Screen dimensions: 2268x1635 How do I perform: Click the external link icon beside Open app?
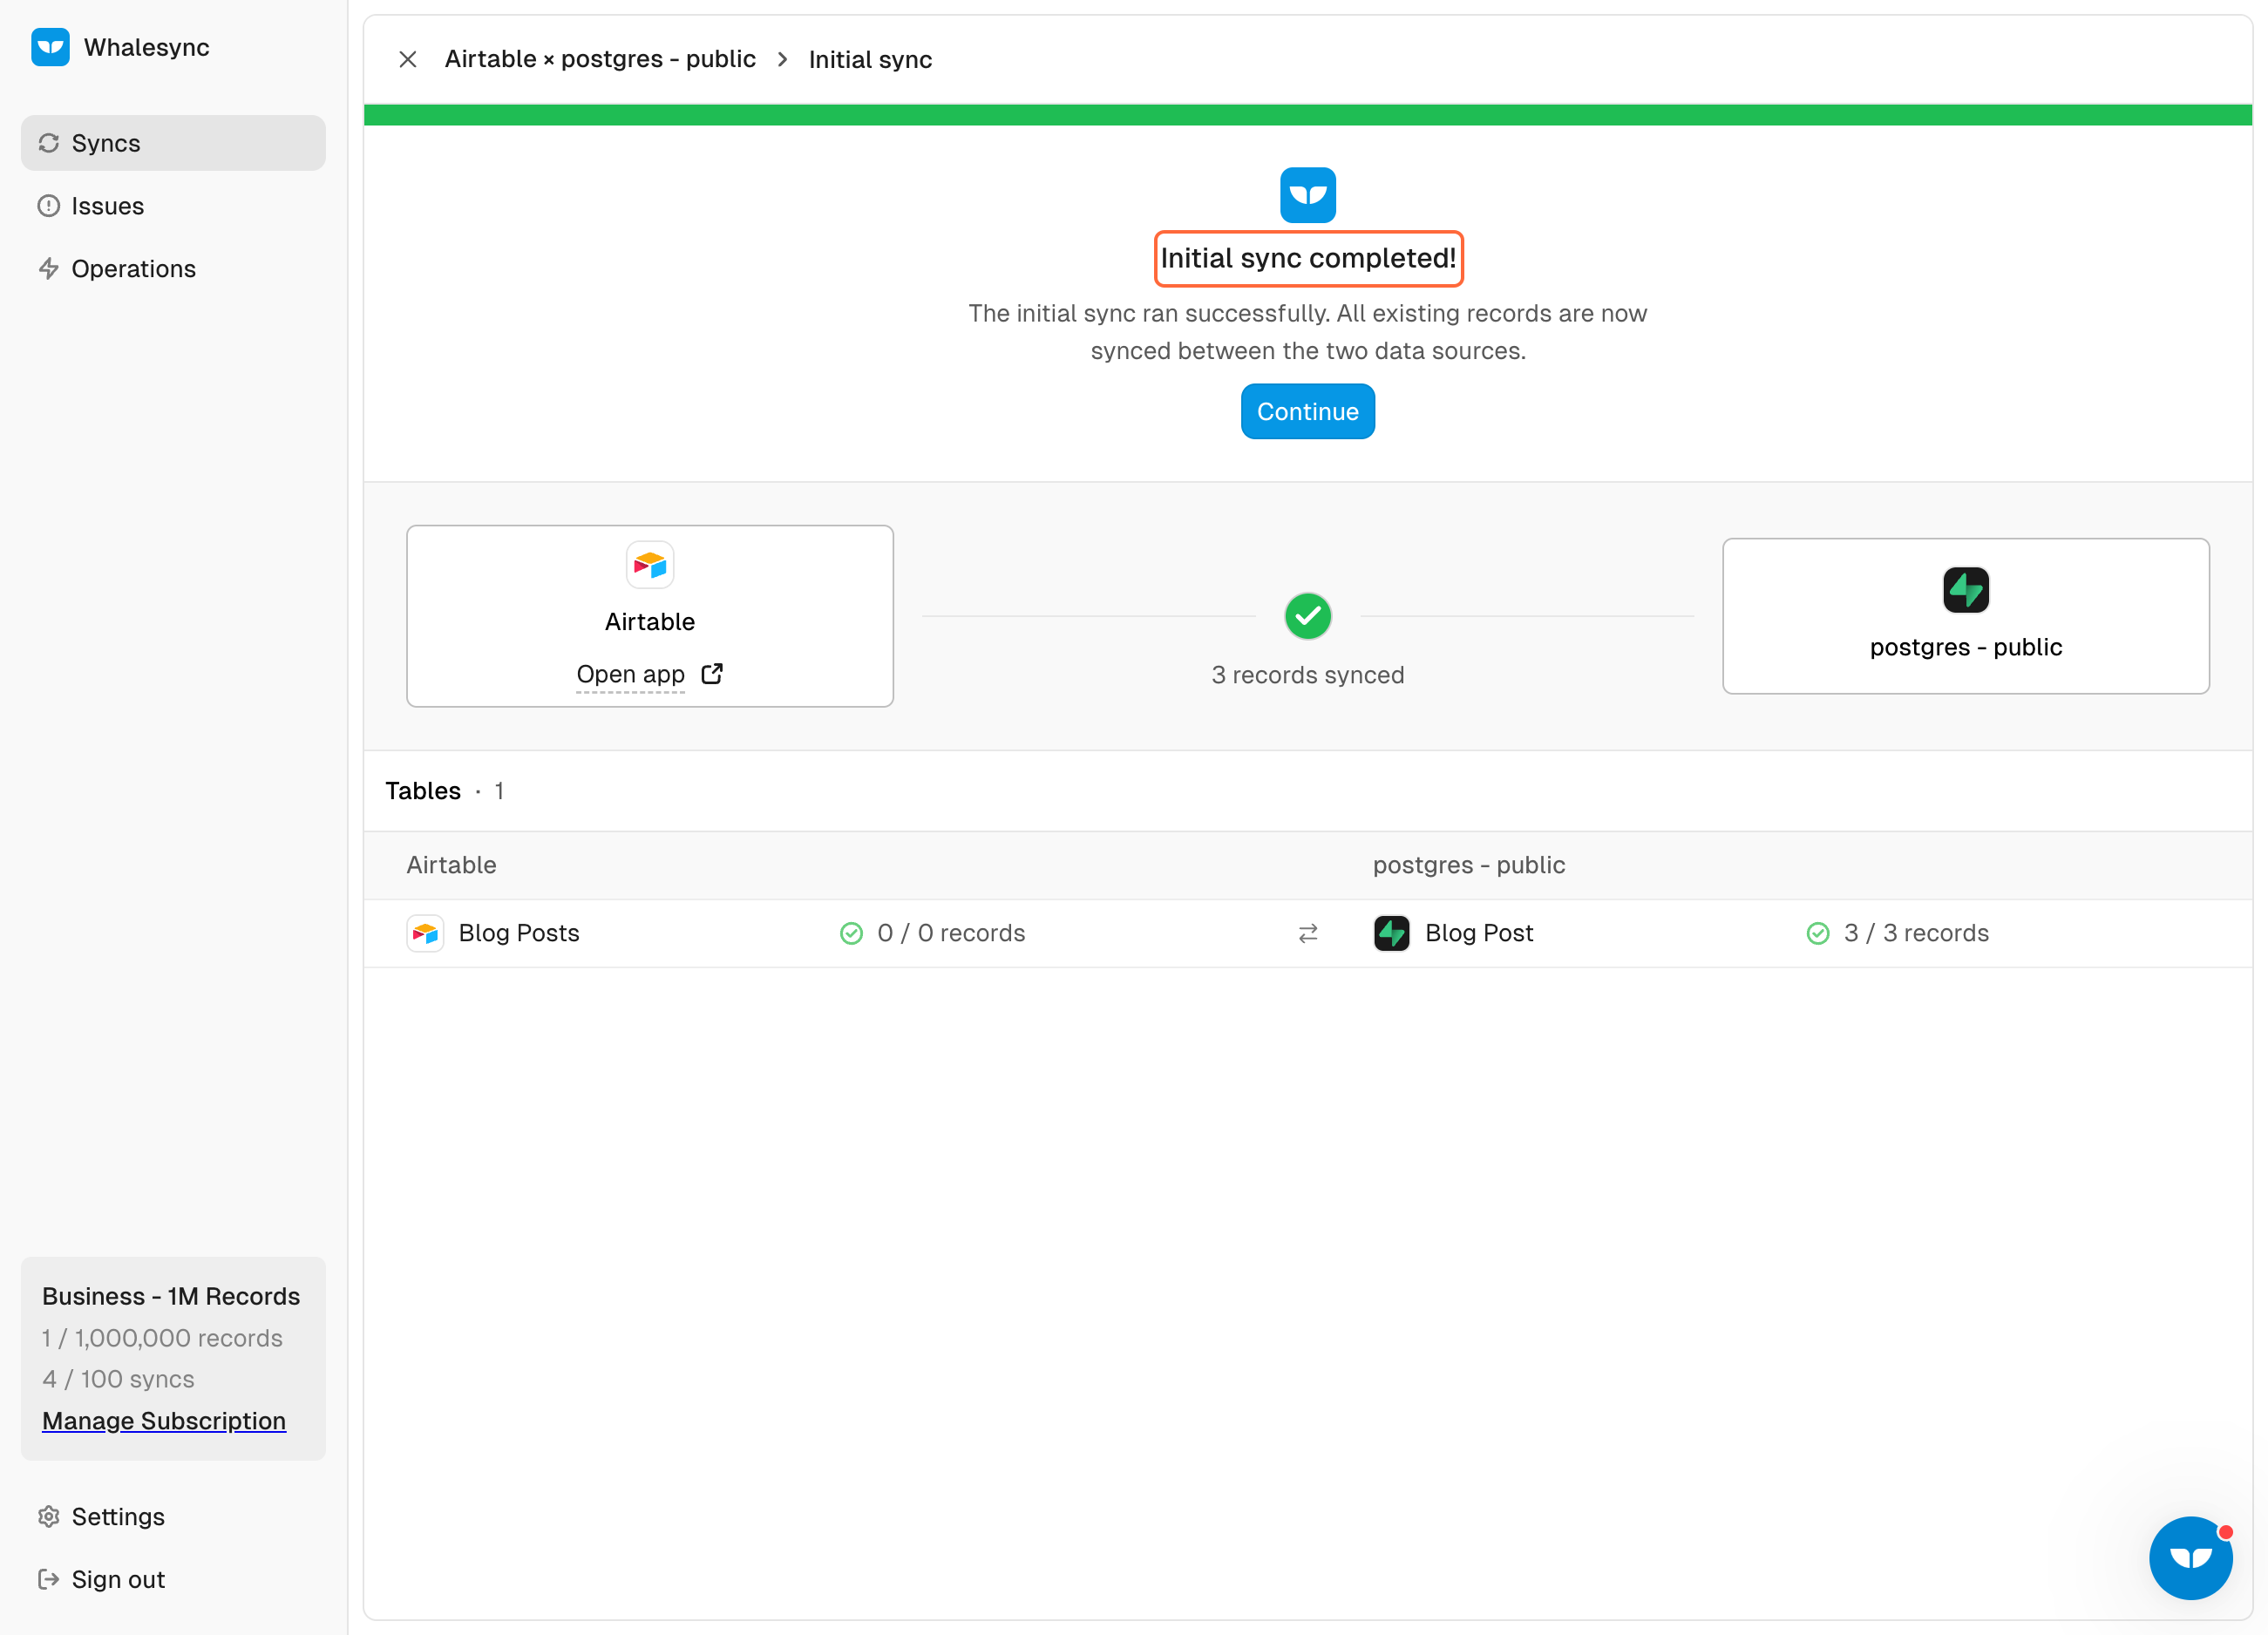(712, 674)
